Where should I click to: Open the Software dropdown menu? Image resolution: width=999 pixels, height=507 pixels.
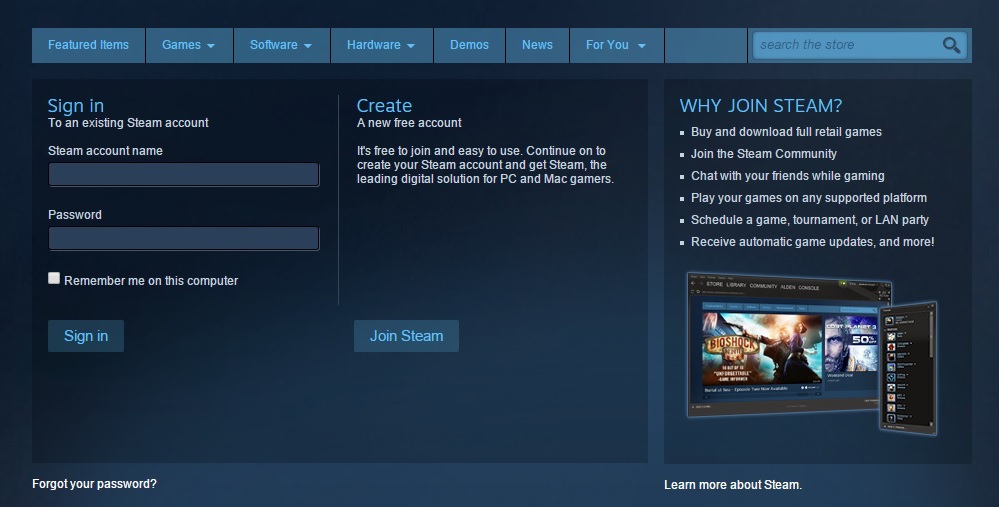(282, 45)
